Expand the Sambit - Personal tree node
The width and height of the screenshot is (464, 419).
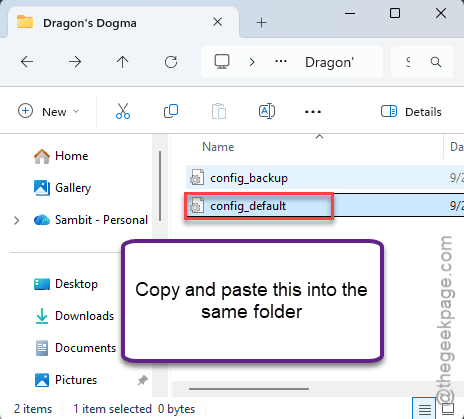16,220
